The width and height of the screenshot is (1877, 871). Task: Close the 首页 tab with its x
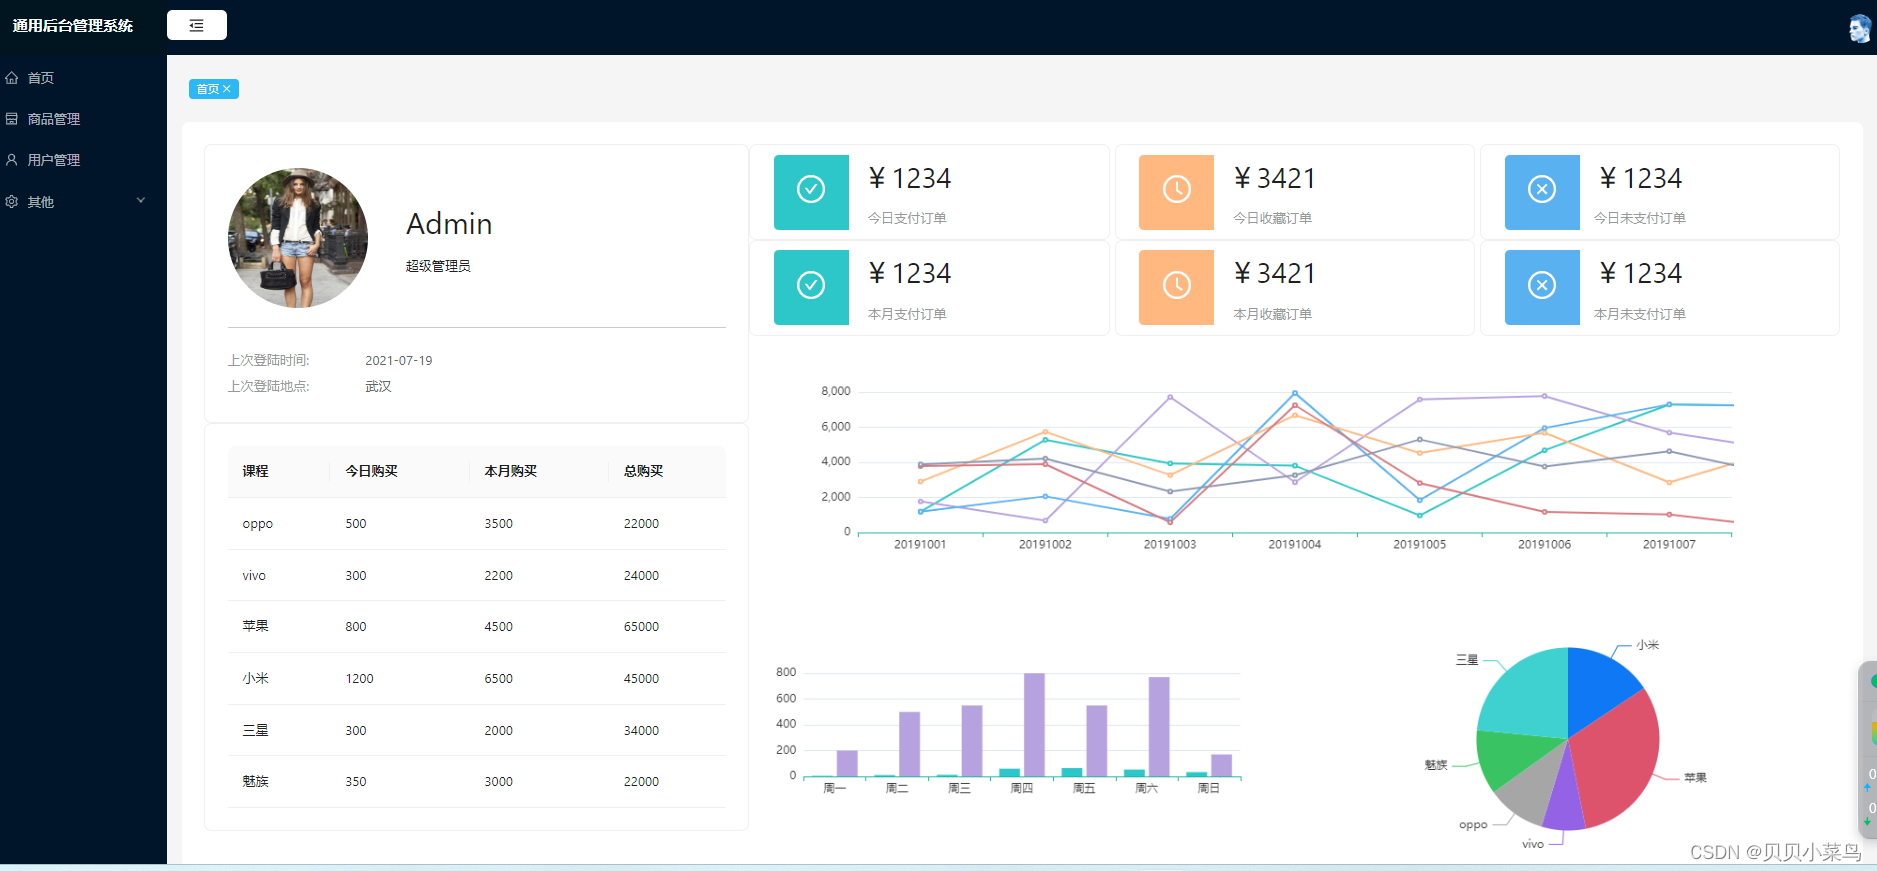227,89
